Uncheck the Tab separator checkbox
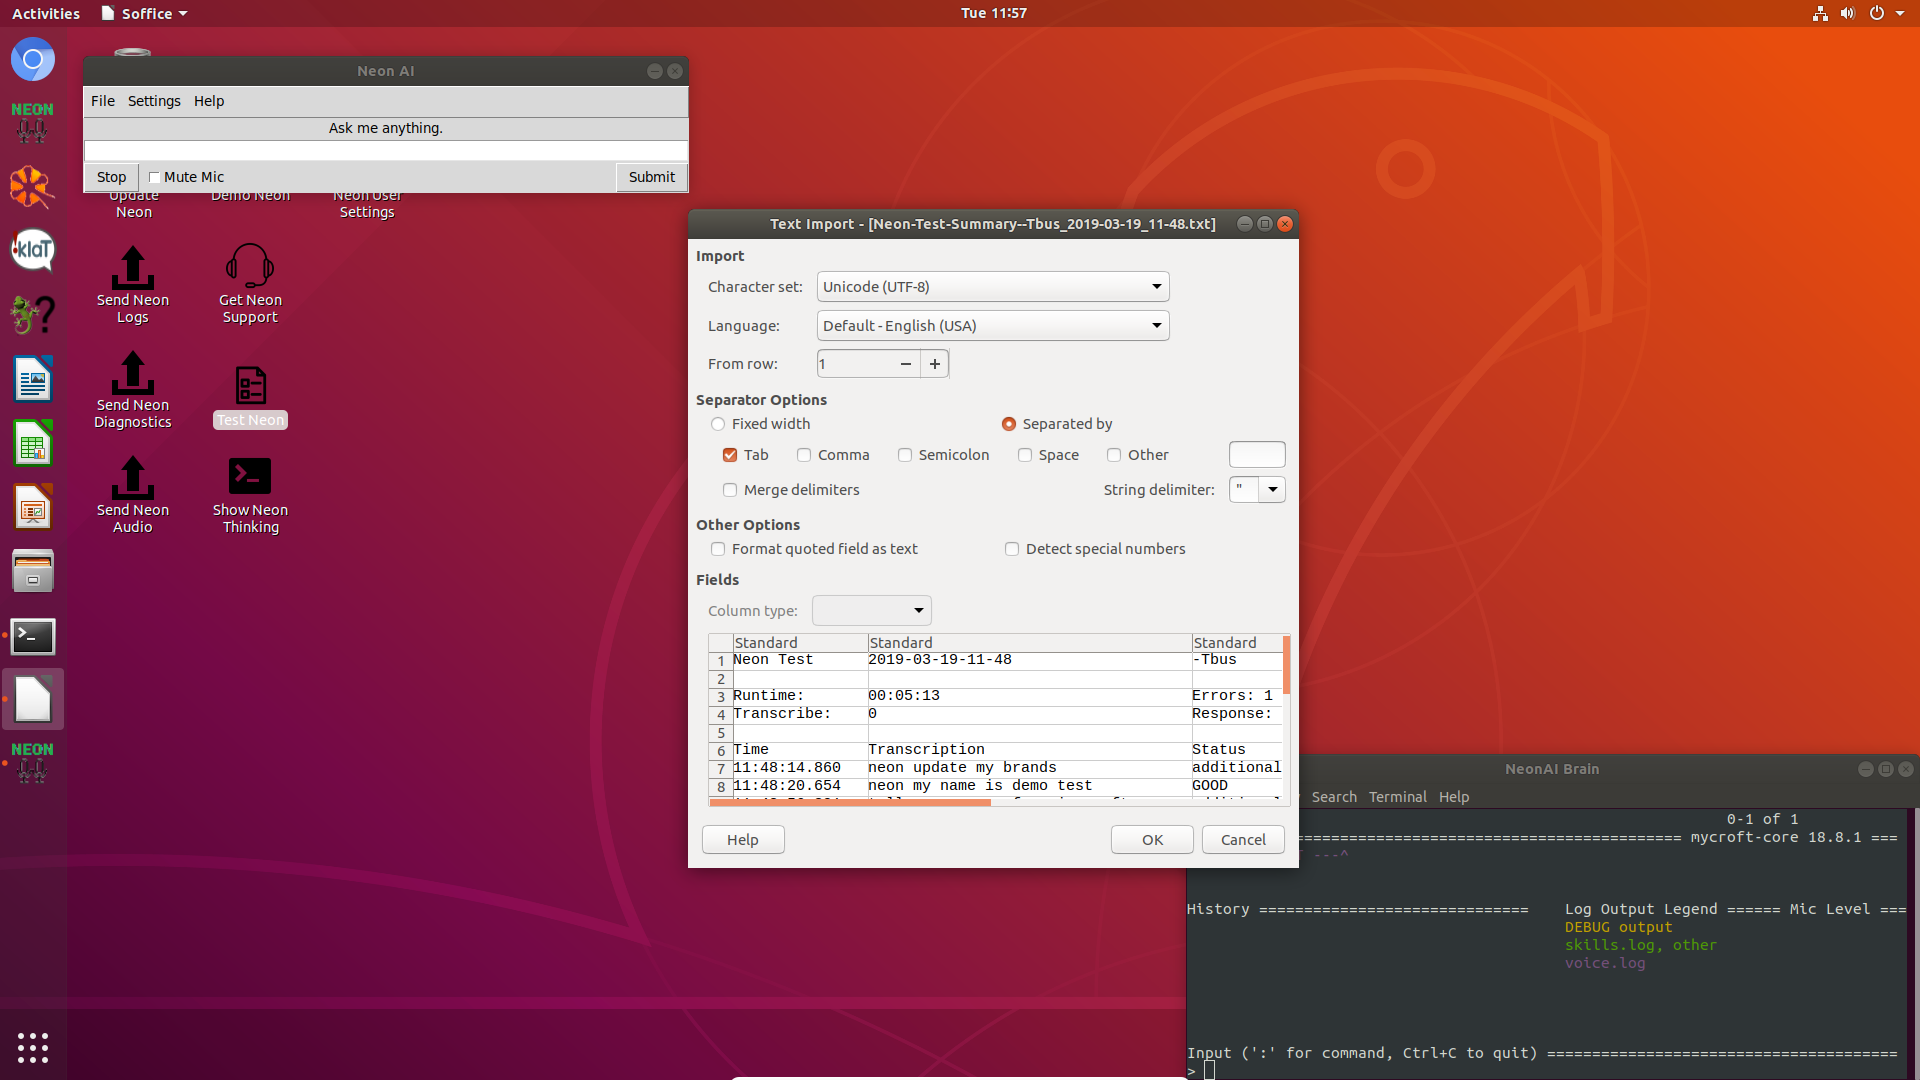This screenshot has height=1080, width=1920. (730, 455)
